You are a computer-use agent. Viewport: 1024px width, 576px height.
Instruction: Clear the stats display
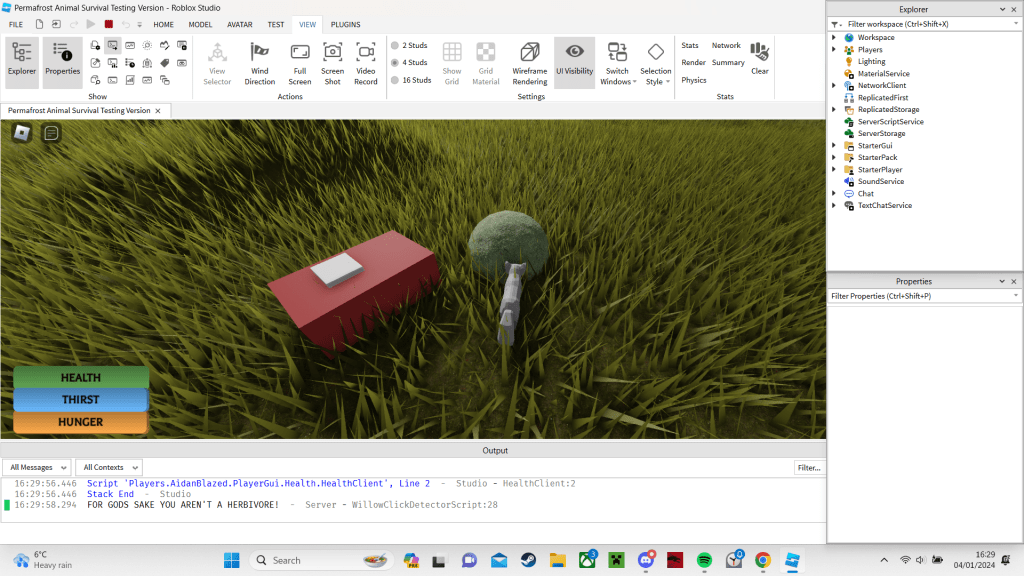760,58
